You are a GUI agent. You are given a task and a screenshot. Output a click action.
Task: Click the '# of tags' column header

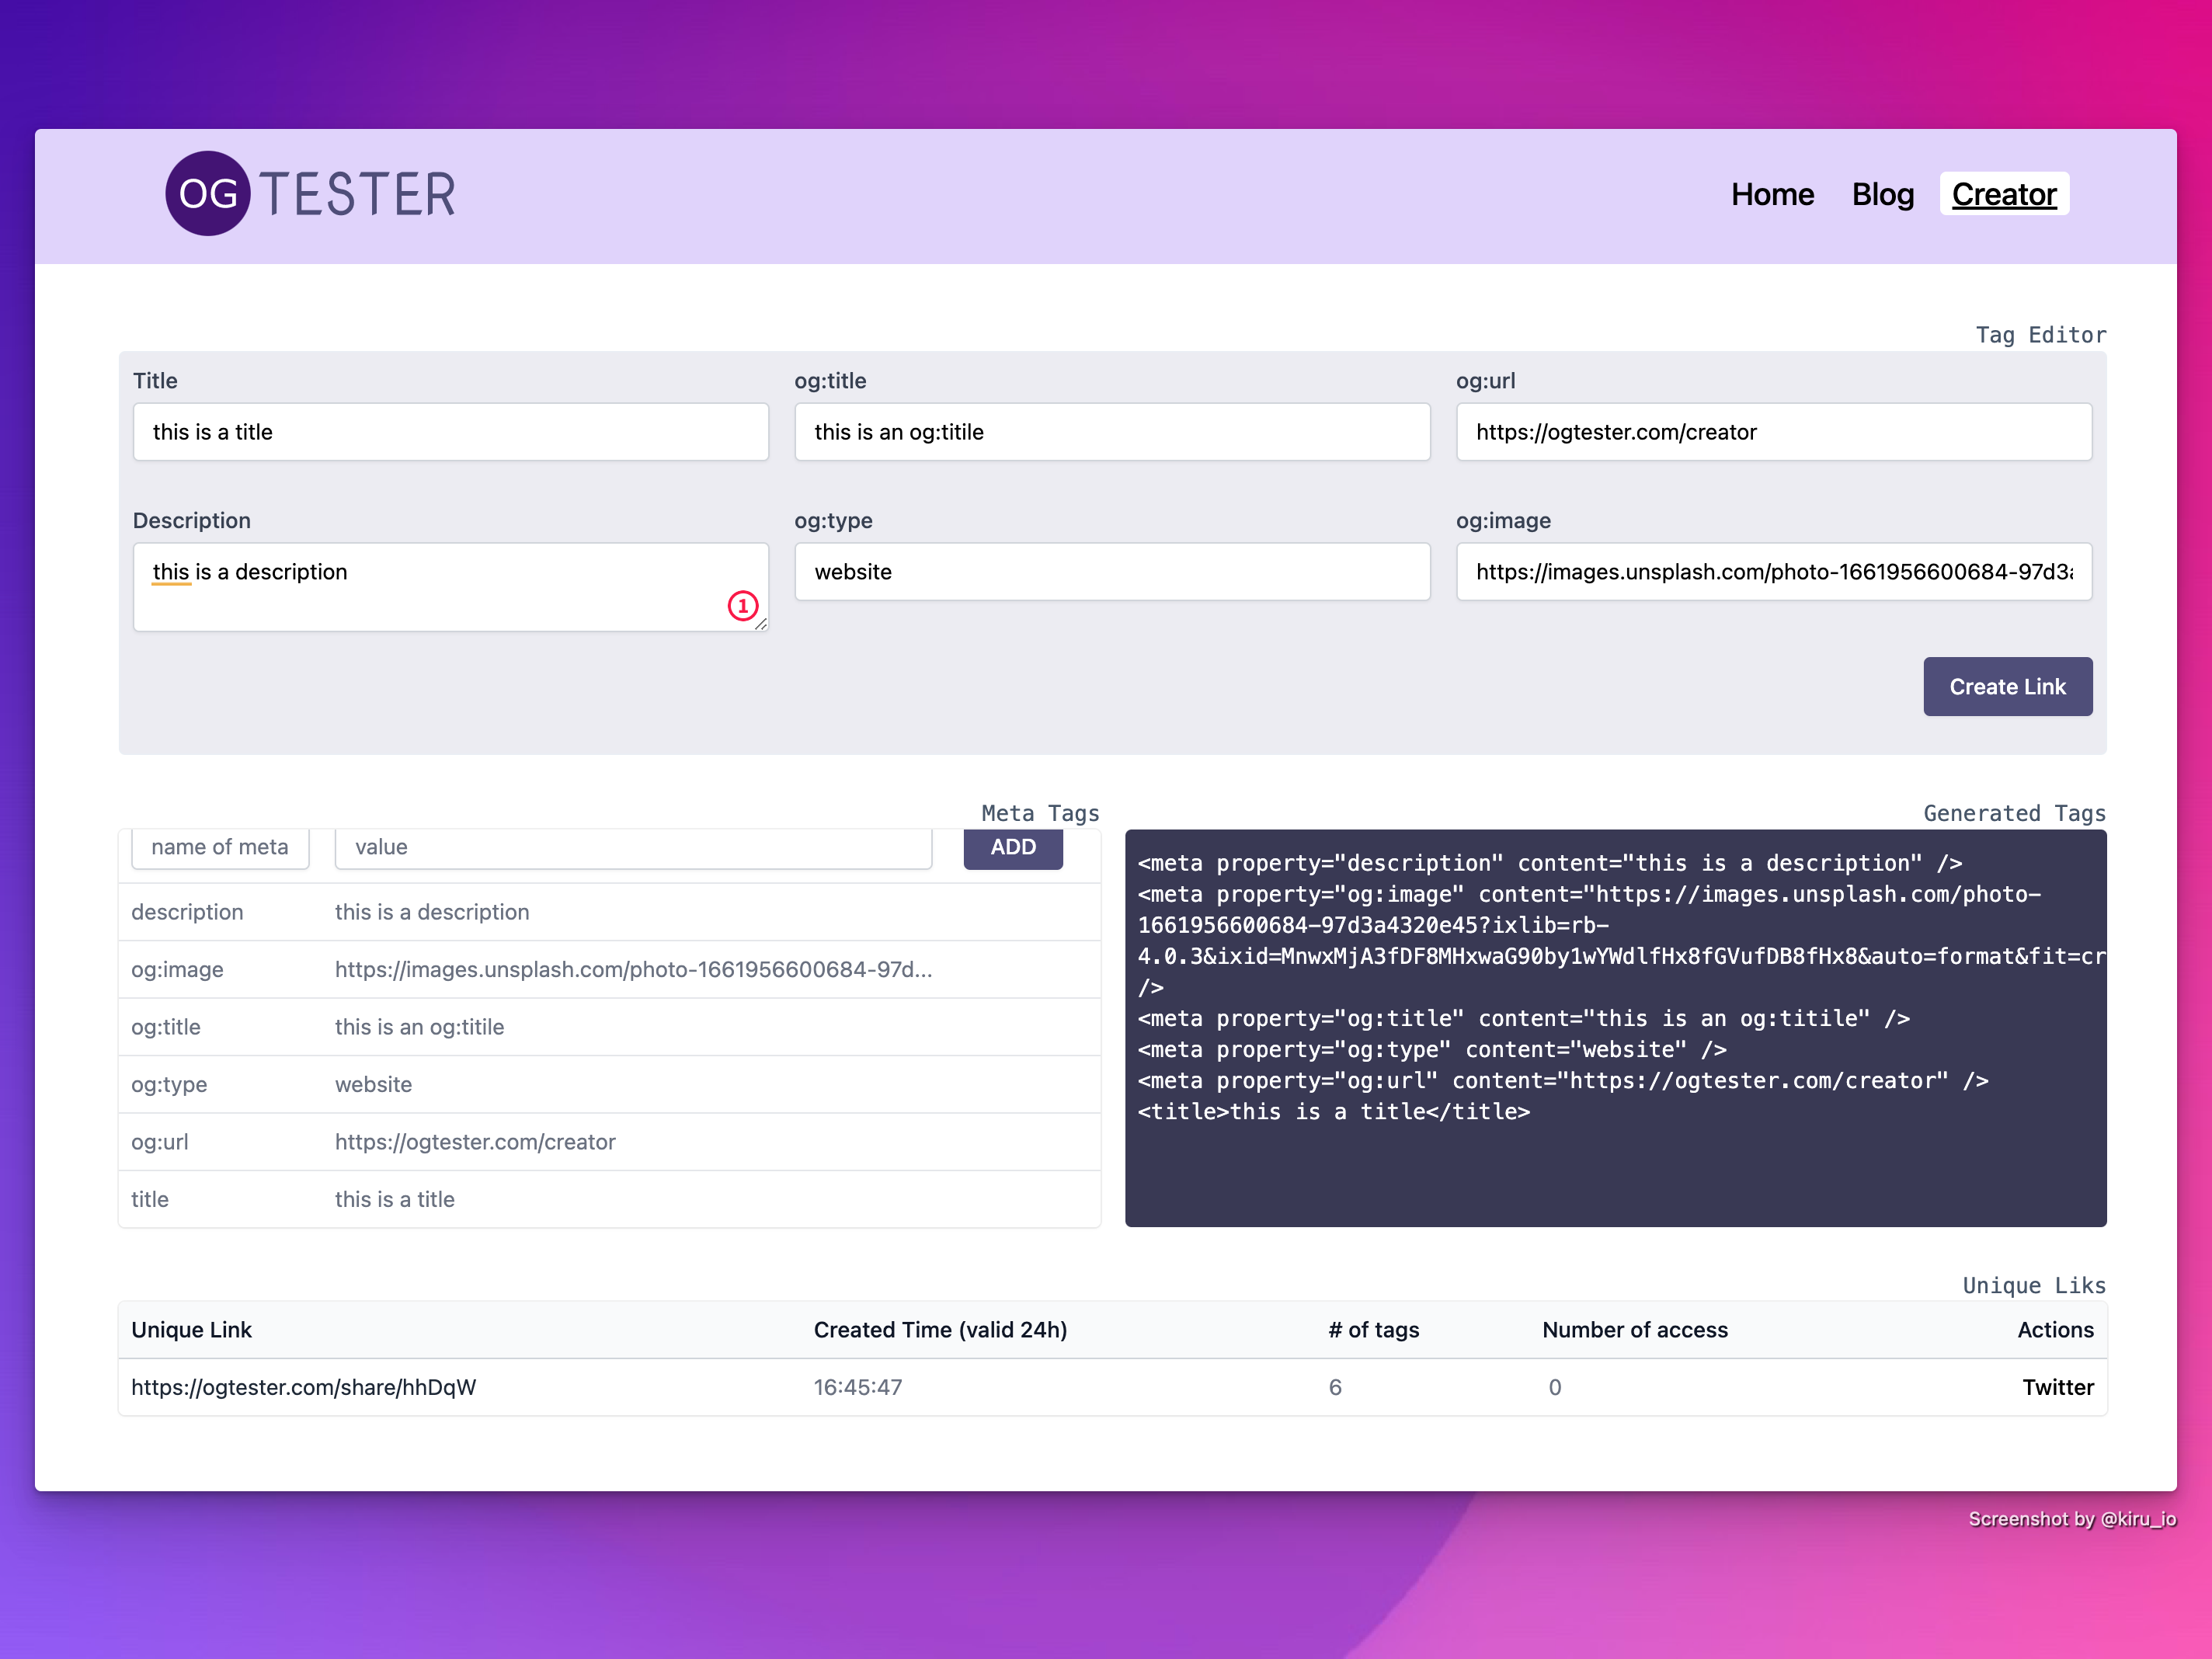point(1374,1330)
